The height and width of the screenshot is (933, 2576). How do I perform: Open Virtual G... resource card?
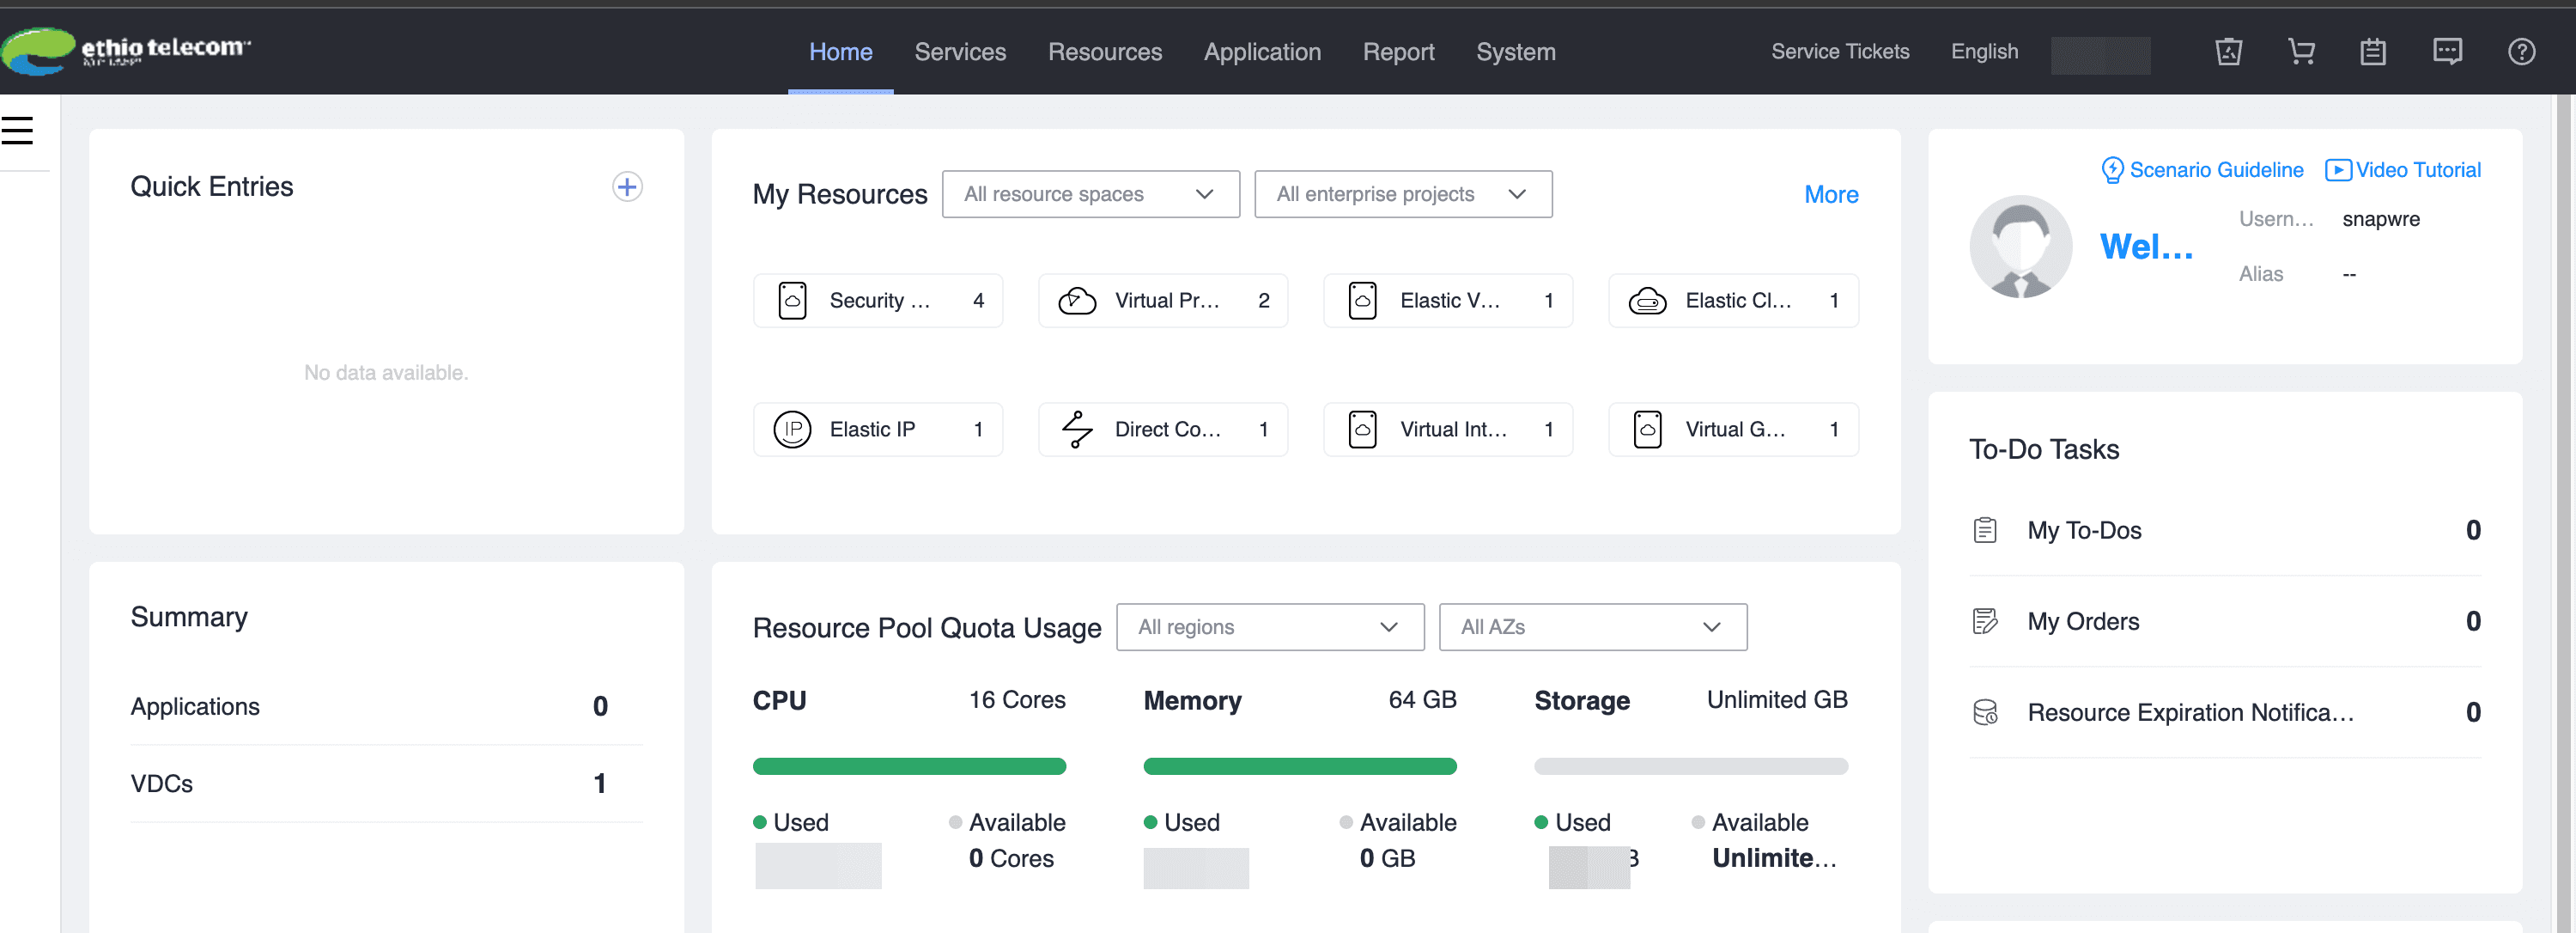point(1733,430)
